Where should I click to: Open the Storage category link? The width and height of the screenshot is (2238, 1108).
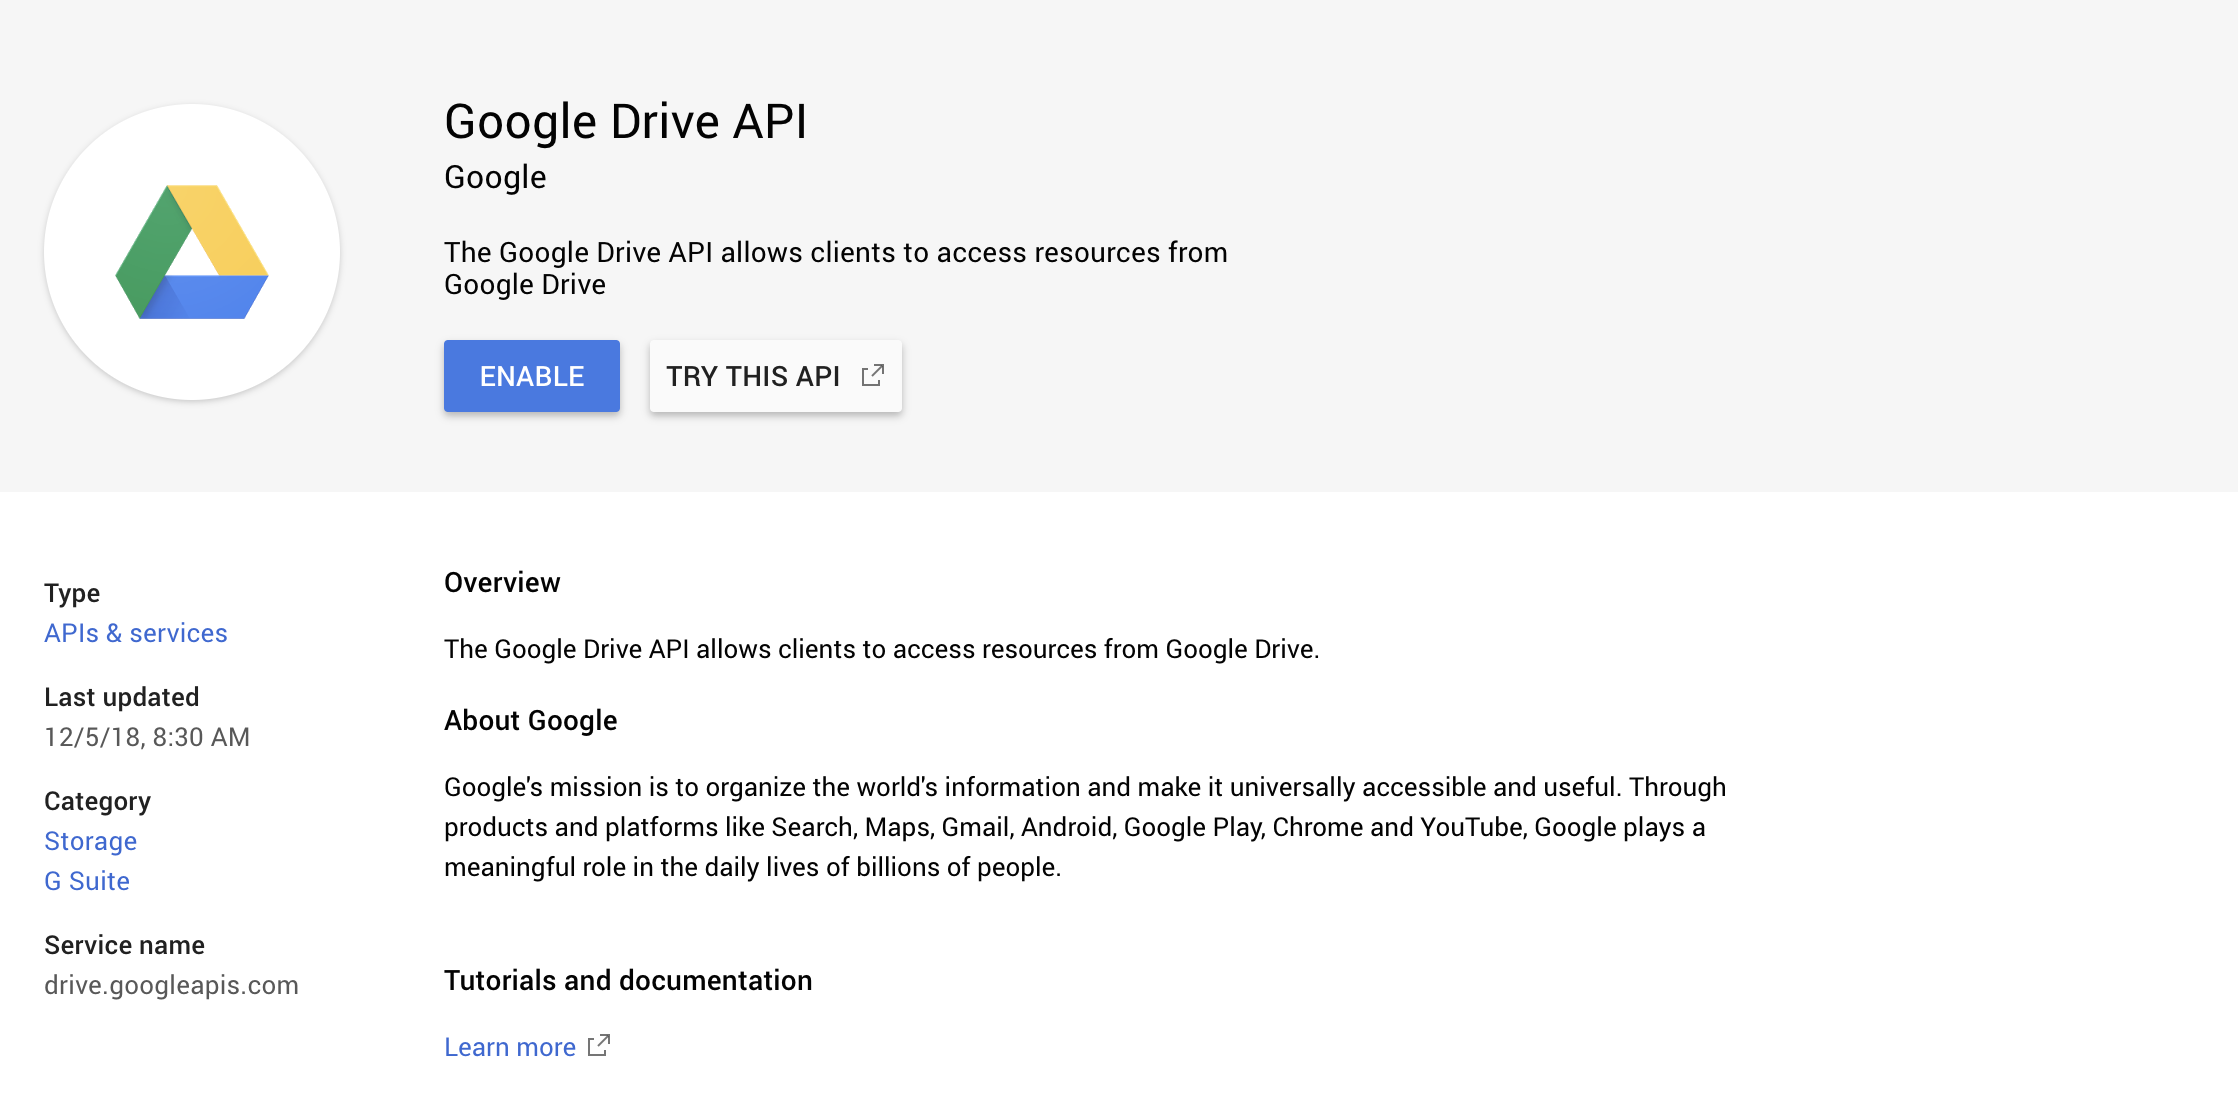pyautogui.click(x=90, y=841)
